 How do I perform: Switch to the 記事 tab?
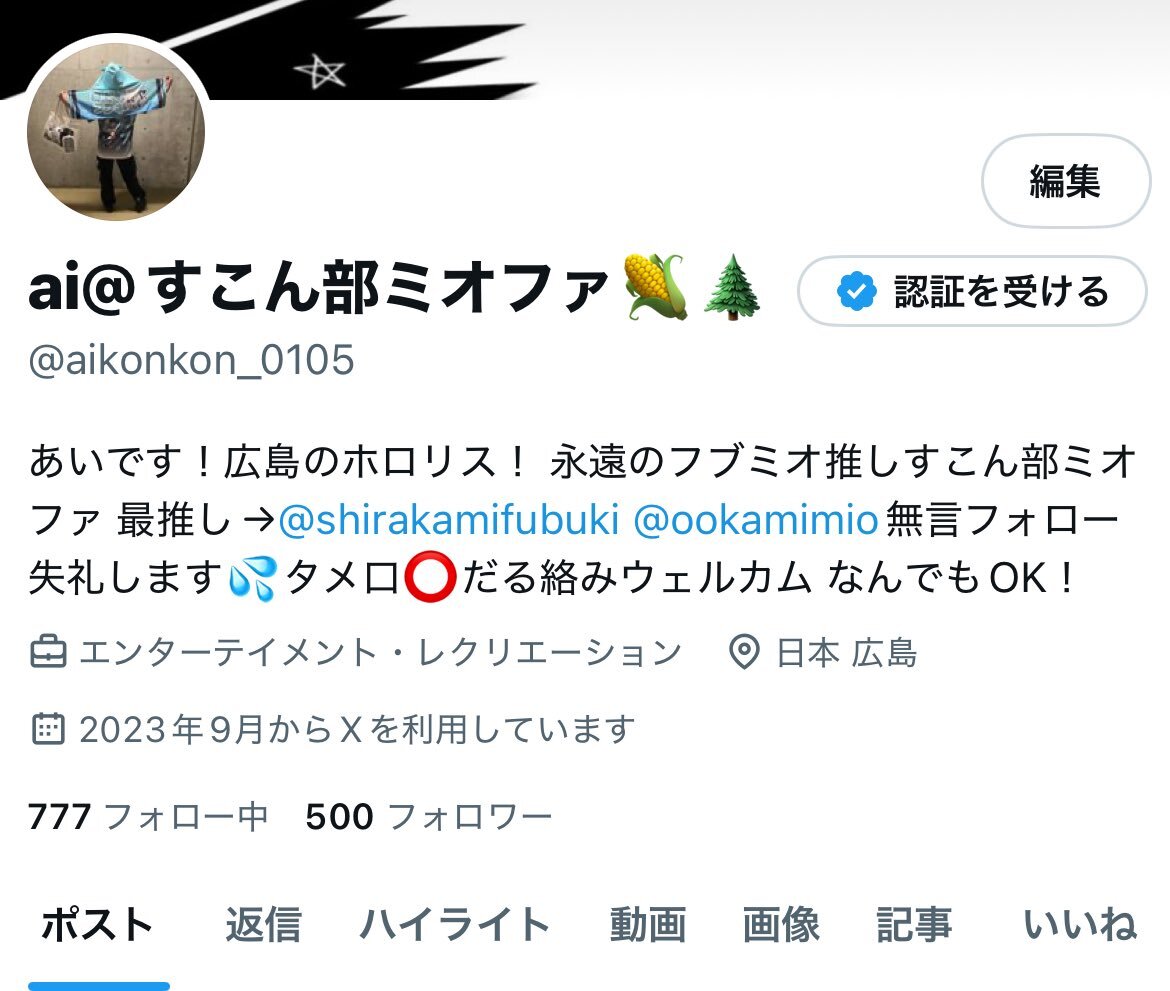(x=914, y=925)
